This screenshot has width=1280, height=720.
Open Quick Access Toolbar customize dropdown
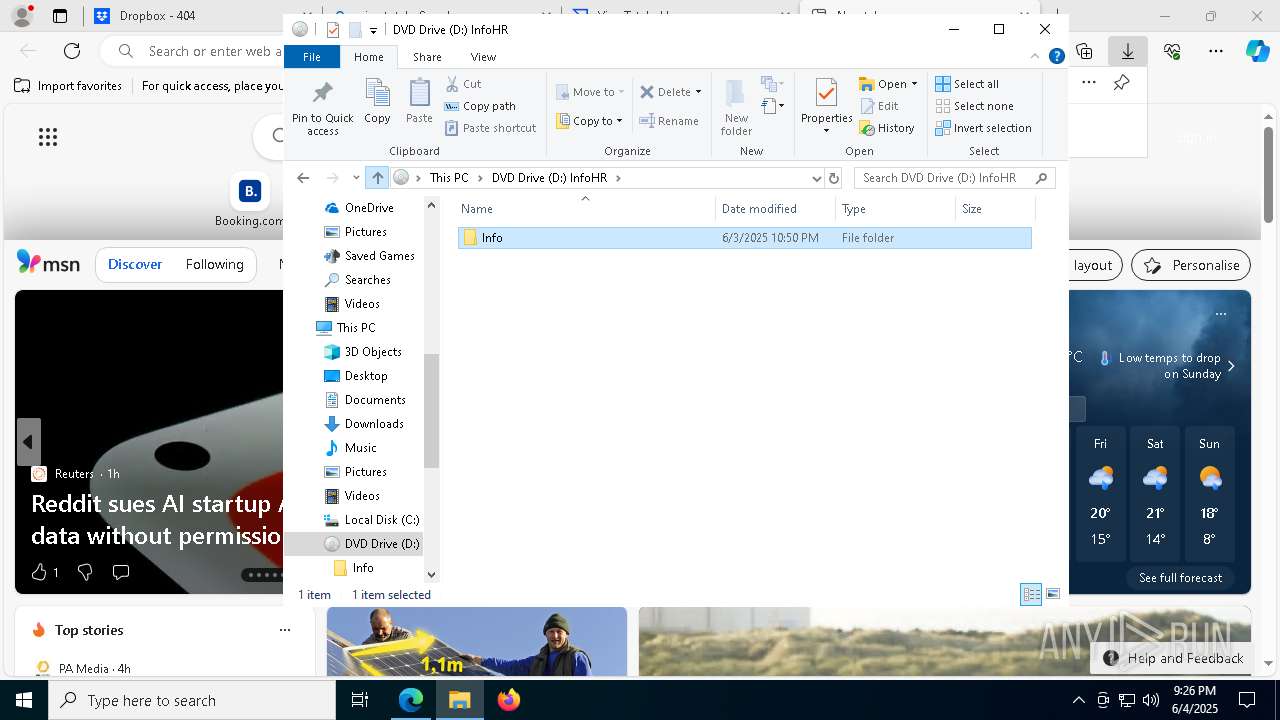(x=373, y=30)
